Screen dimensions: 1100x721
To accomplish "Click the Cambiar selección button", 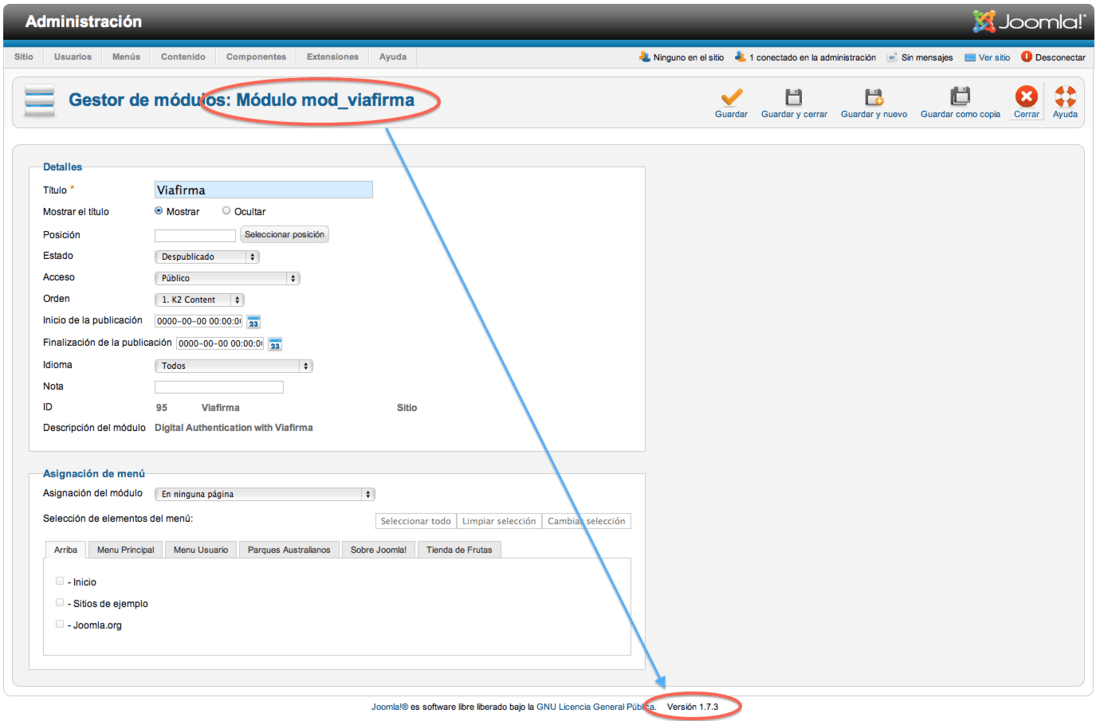I will [586, 521].
